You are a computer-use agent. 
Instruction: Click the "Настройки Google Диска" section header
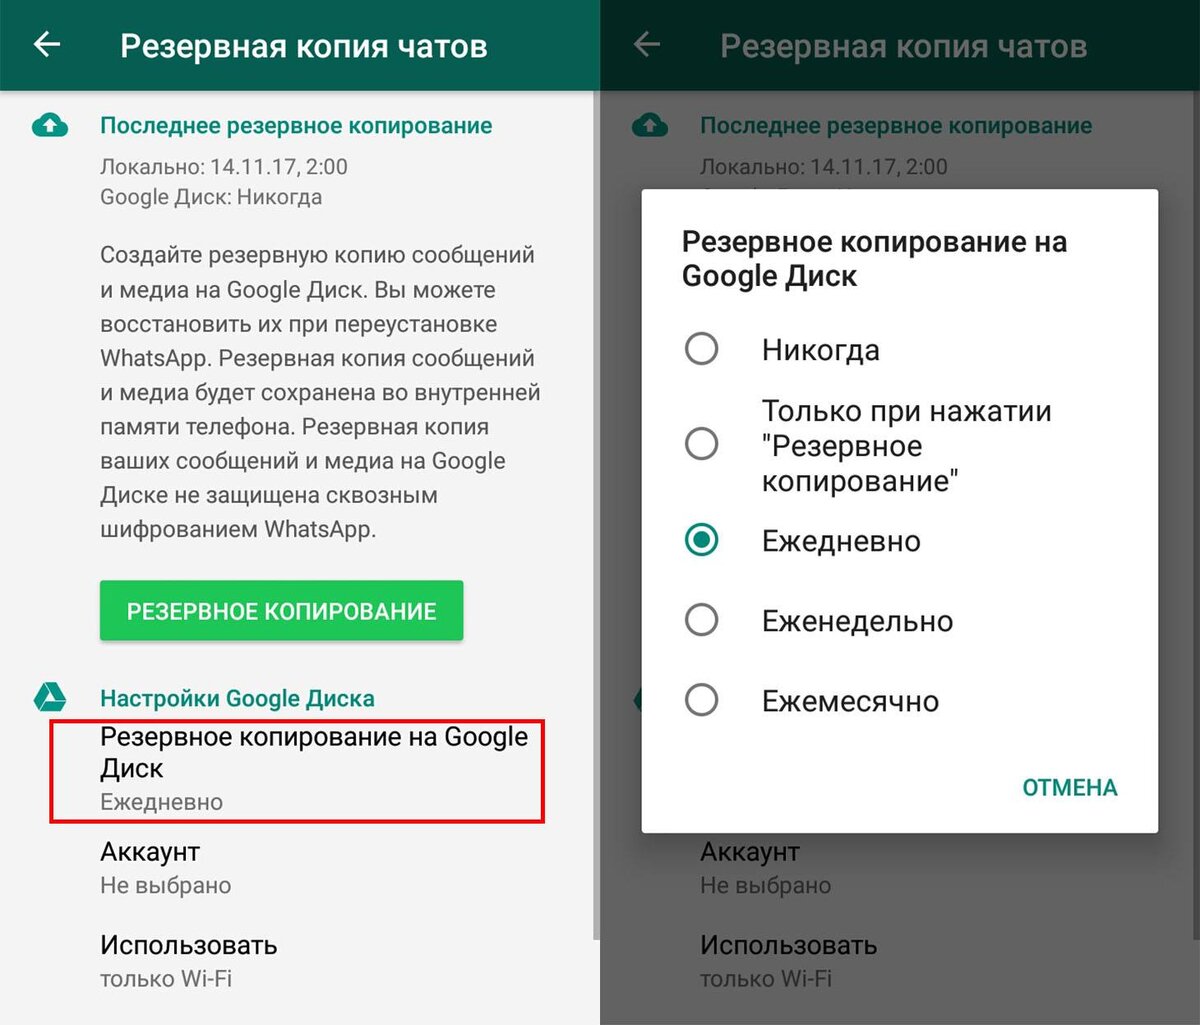237,698
